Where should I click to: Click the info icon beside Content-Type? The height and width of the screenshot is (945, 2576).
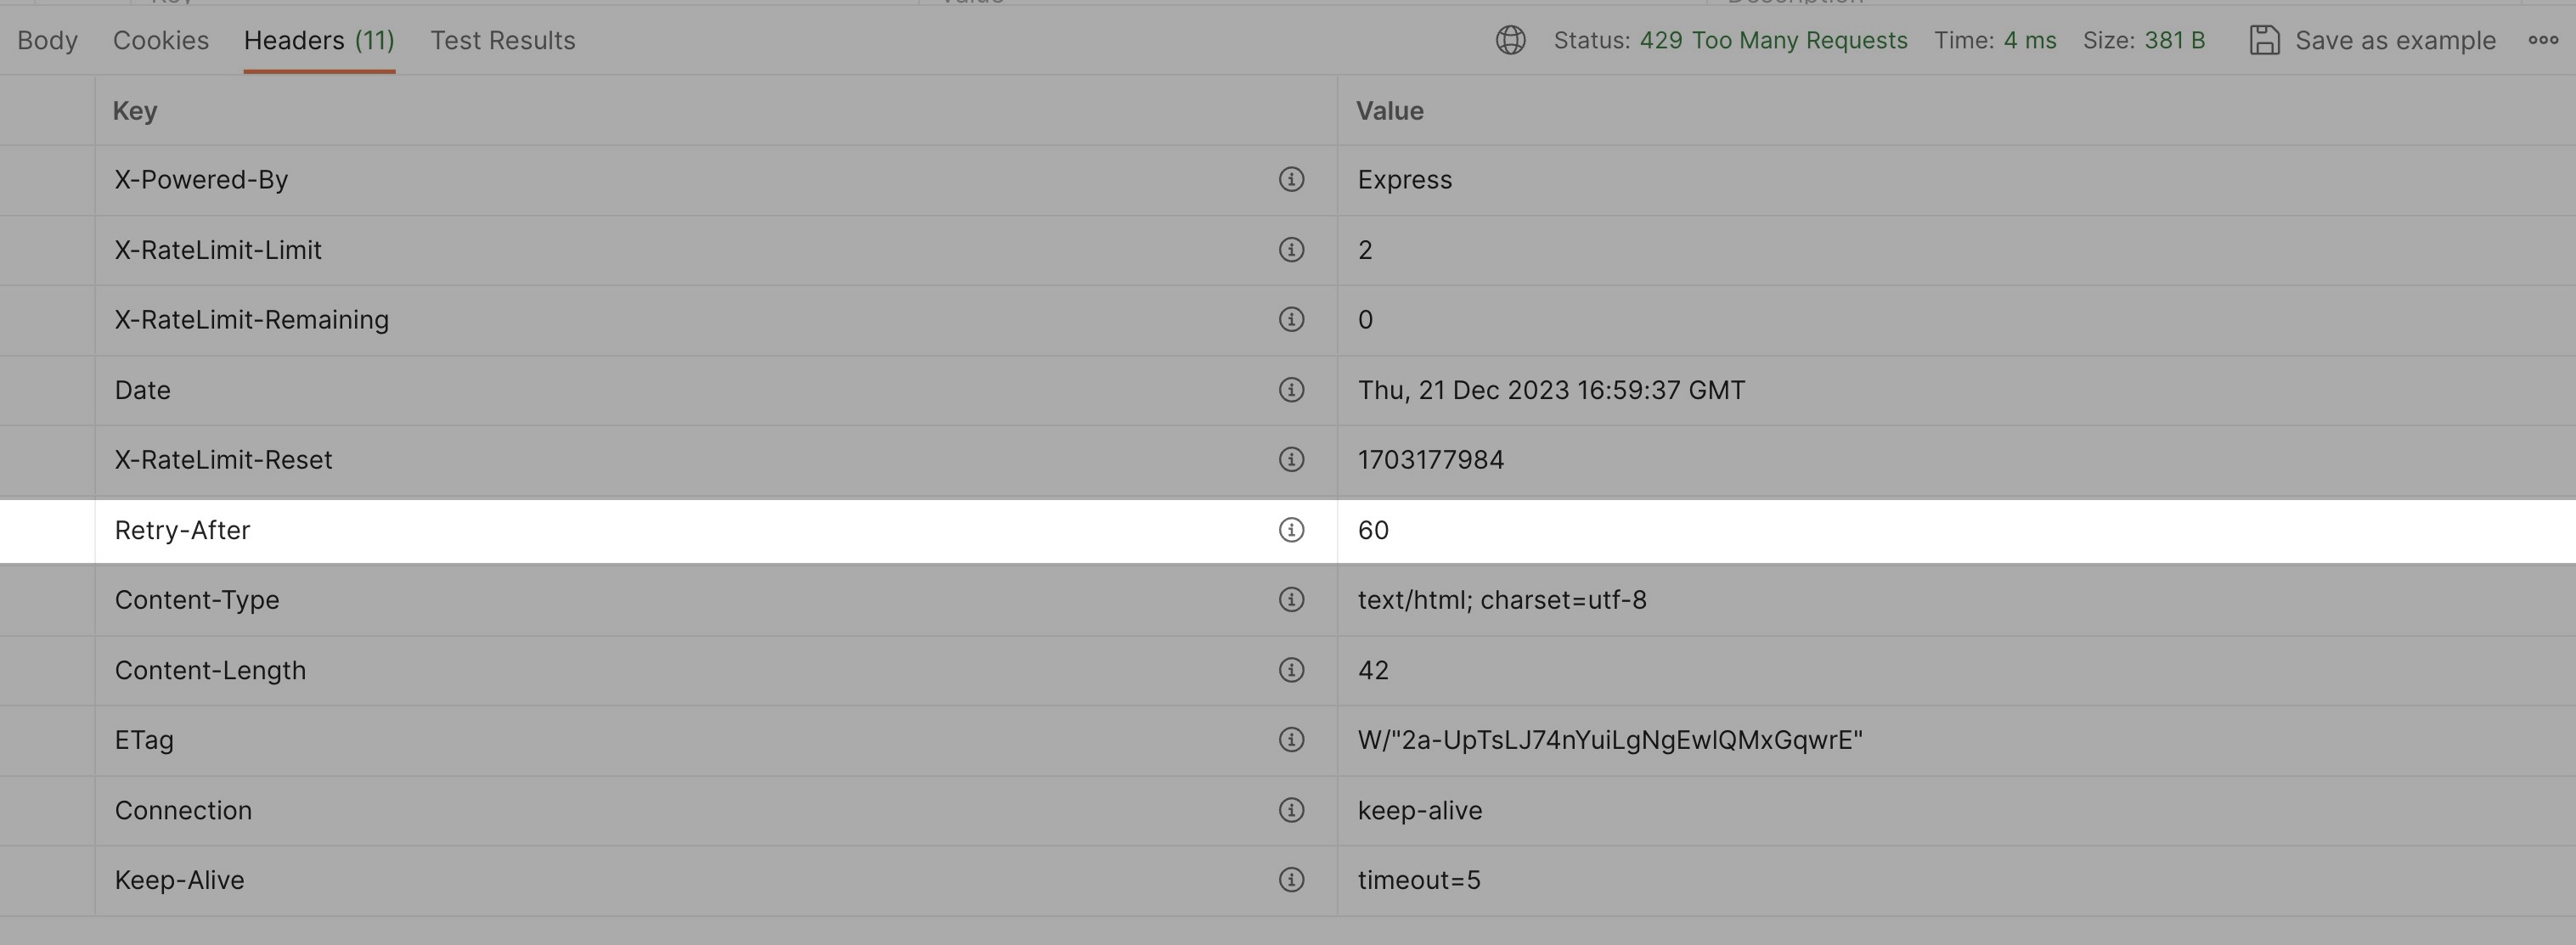point(1292,600)
